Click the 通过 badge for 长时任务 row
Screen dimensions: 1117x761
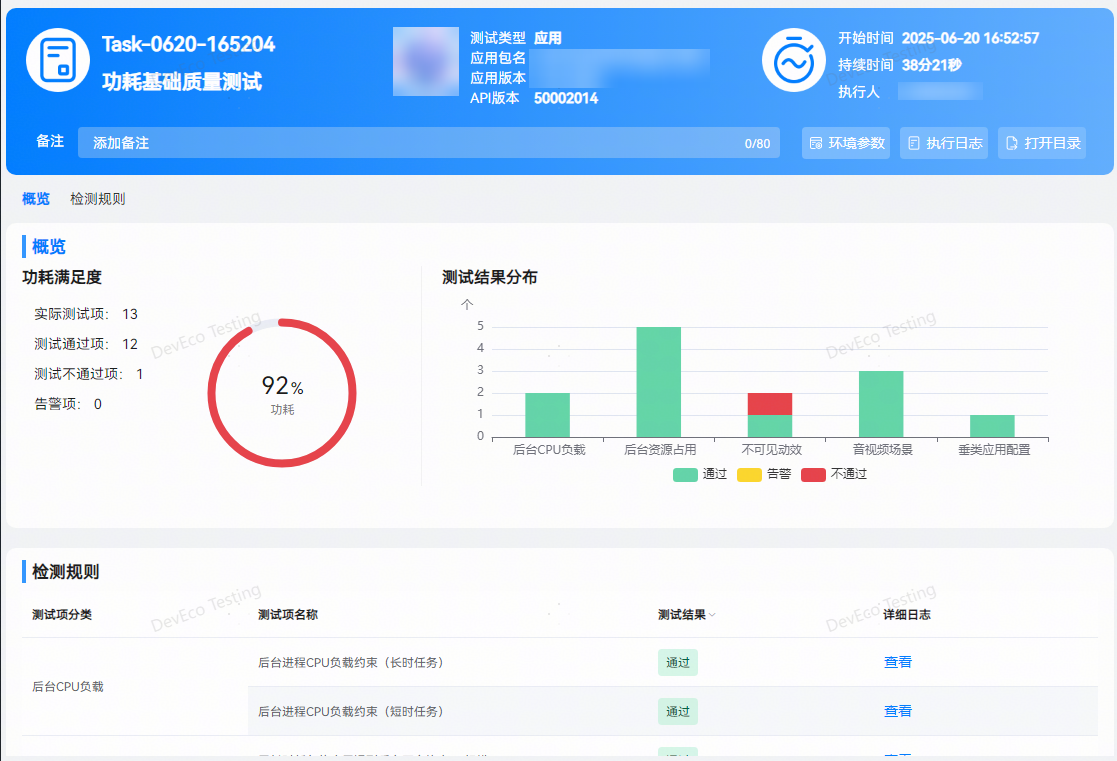pos(677,662)
